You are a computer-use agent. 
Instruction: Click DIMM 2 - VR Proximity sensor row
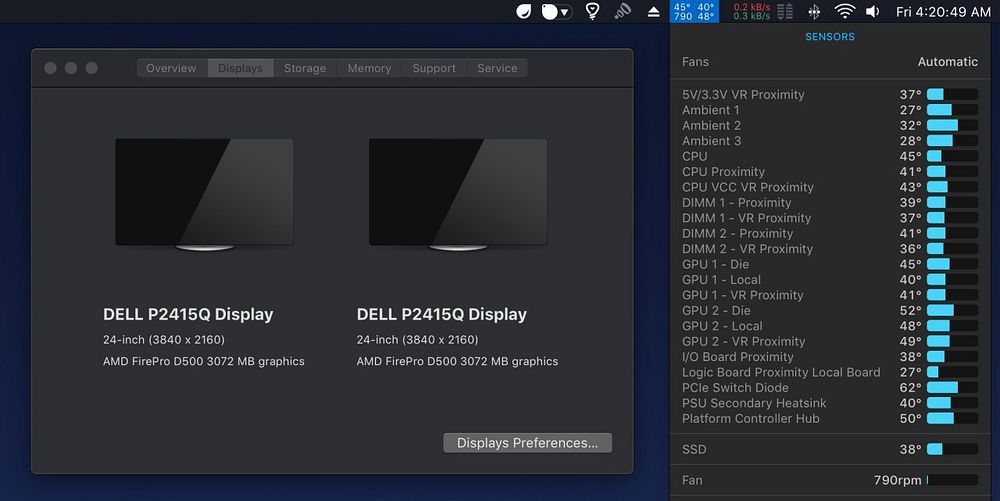(x=830, y=249)
